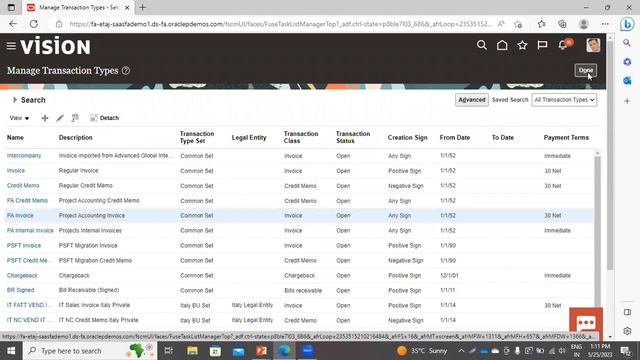
Task: Open Outlook icon in Edge sidebar
Action: [x=627, y=80]
